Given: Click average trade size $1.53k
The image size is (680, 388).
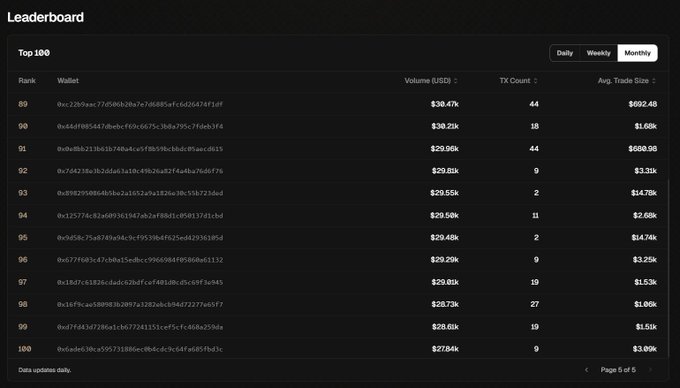Looking at the screenshot, I should (646, 282).
